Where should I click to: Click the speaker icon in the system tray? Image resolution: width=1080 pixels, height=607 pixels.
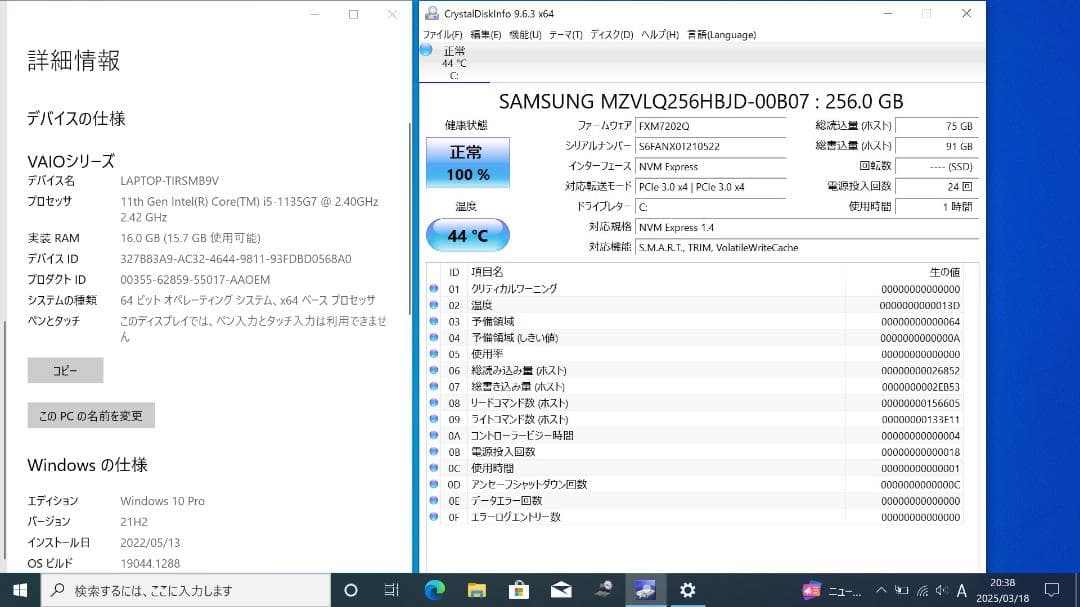click(941, 591)
